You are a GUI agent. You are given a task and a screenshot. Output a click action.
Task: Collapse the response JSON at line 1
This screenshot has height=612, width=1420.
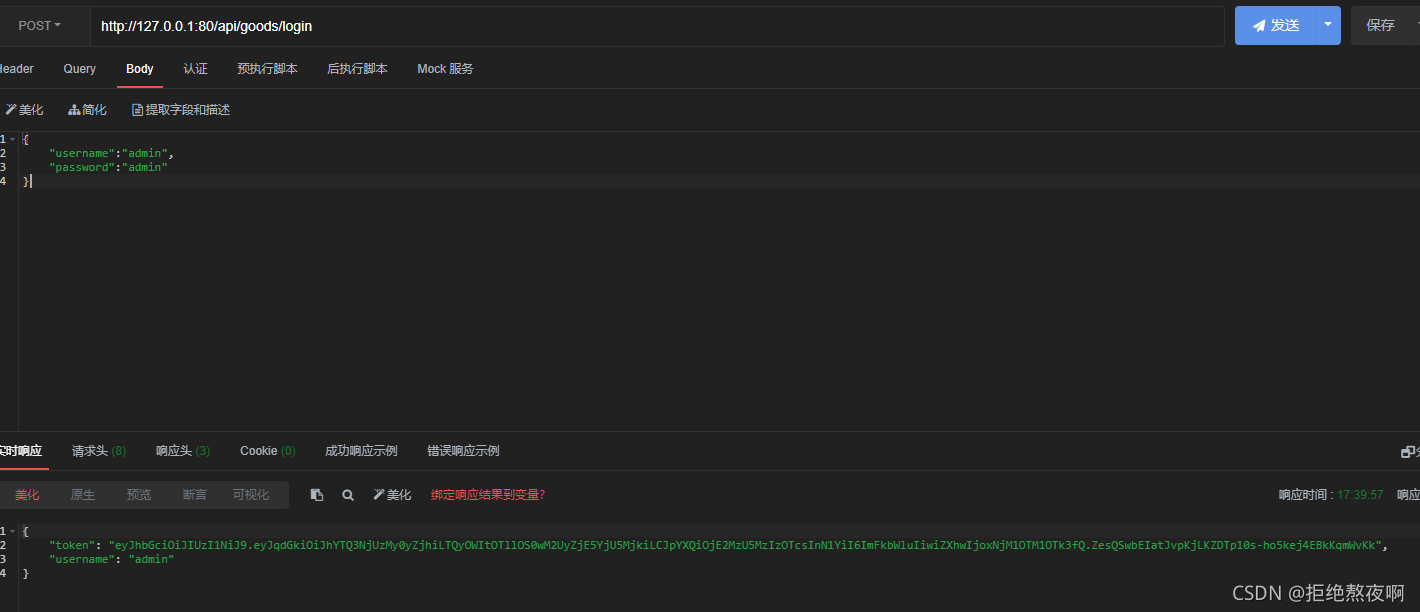(12, 531)
